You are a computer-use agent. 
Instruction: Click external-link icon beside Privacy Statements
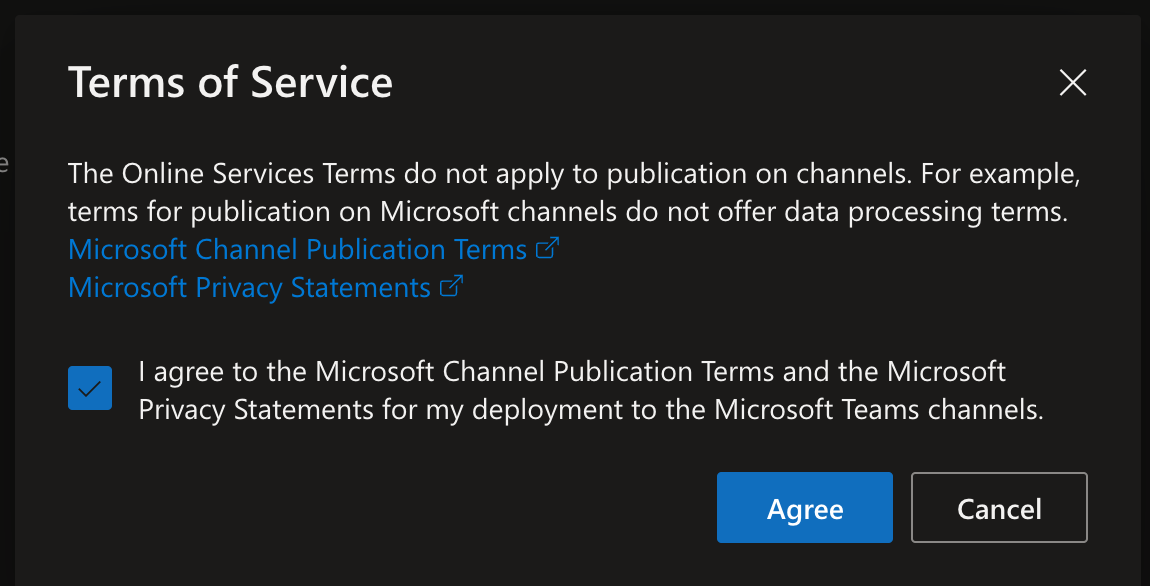point(452,288)
